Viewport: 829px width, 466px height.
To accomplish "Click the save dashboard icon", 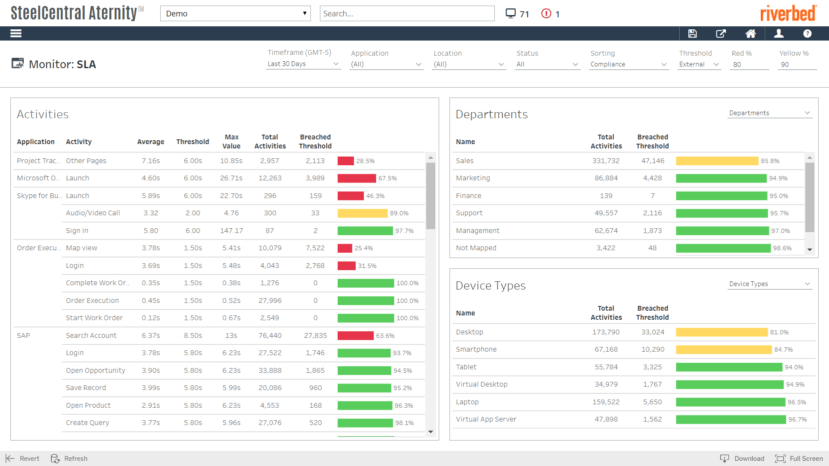I will tap(692, 33).
